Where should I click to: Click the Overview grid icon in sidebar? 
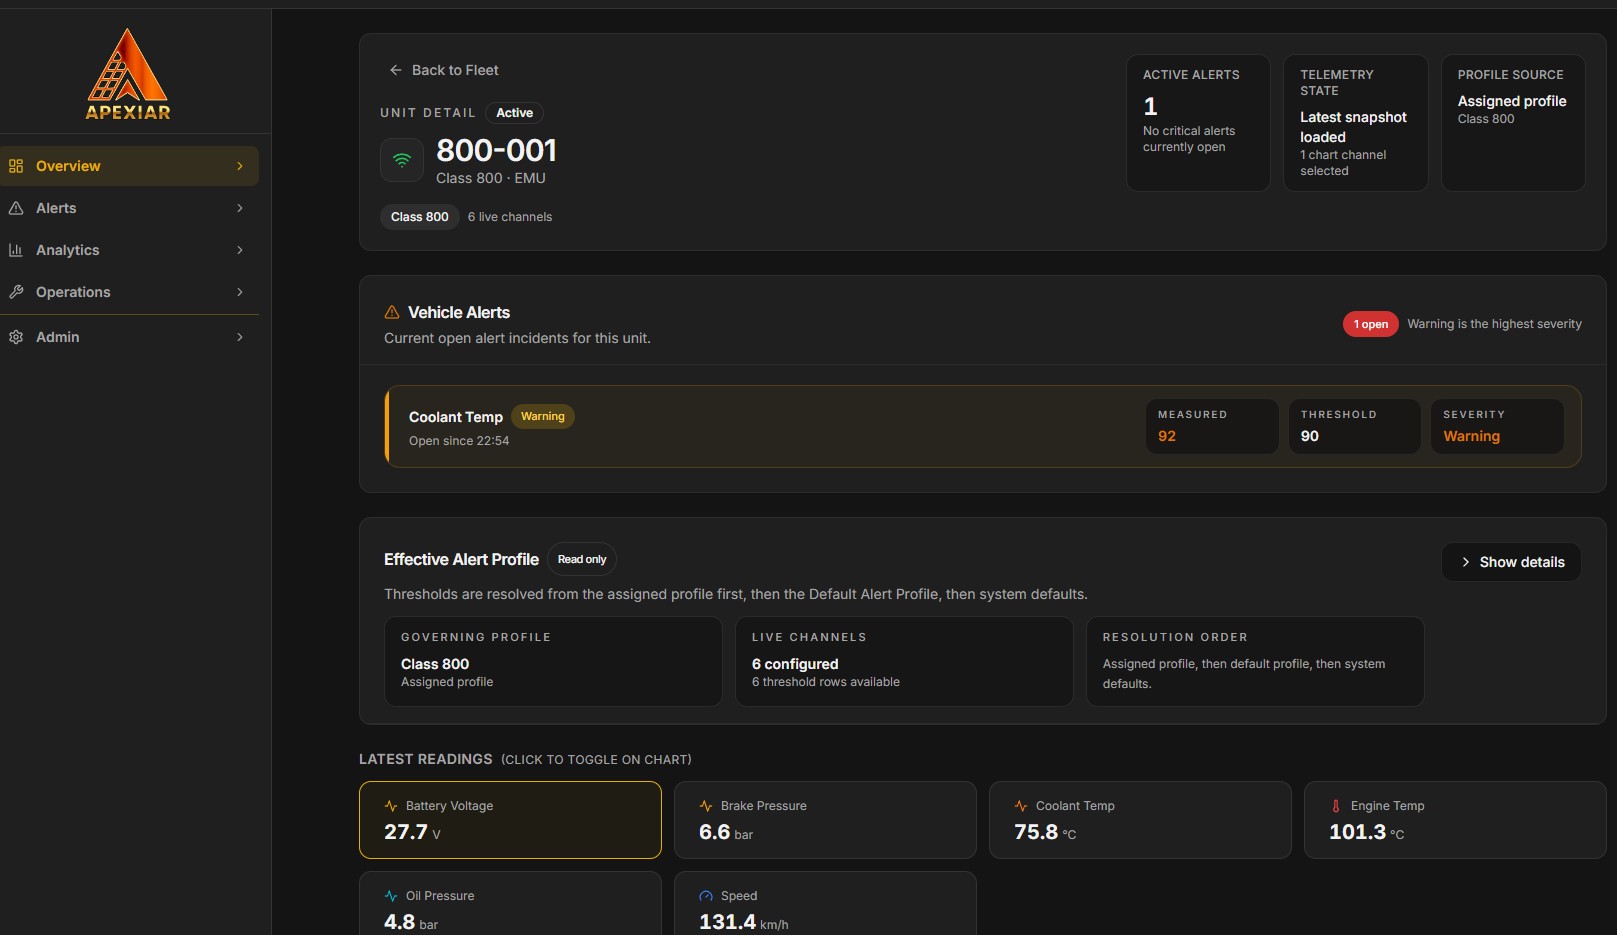click(16, 166)
